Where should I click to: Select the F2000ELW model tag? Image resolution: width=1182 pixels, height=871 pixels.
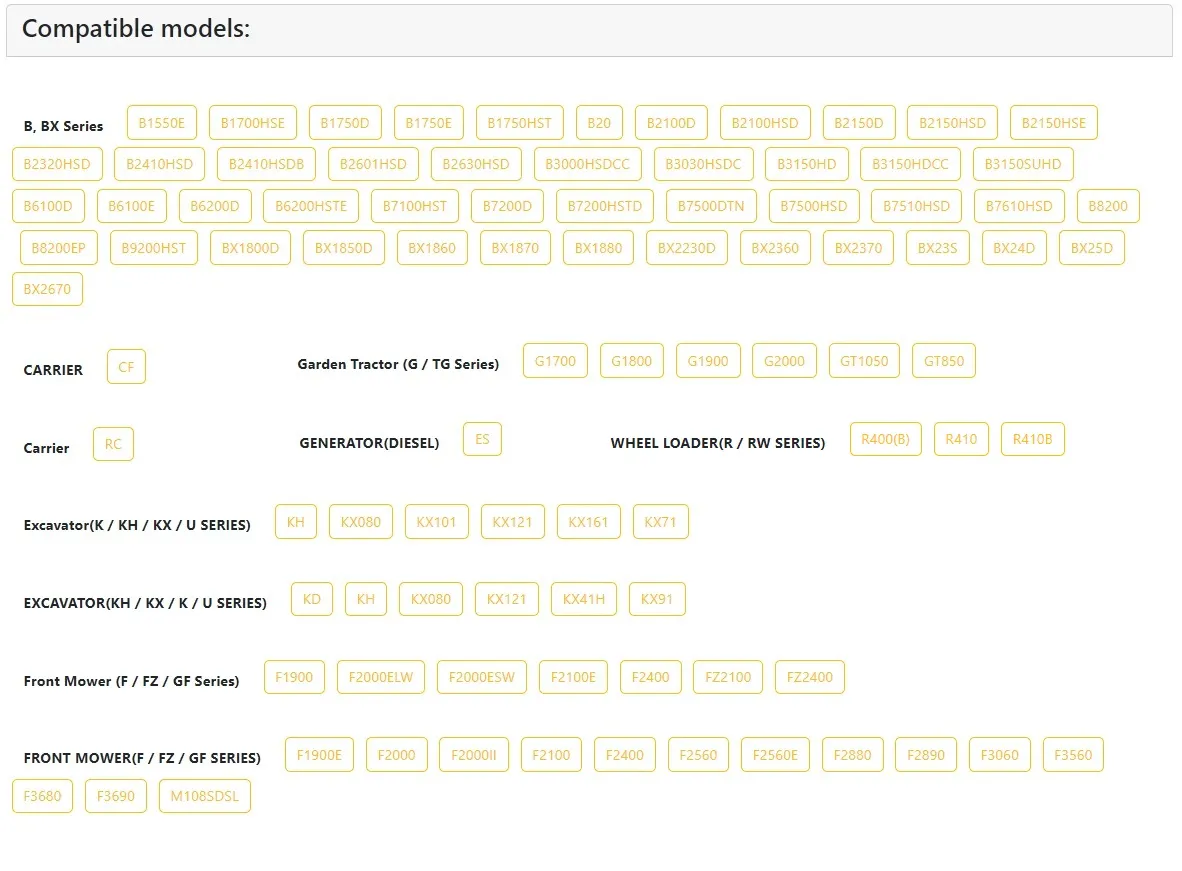(x=381, y=677)
